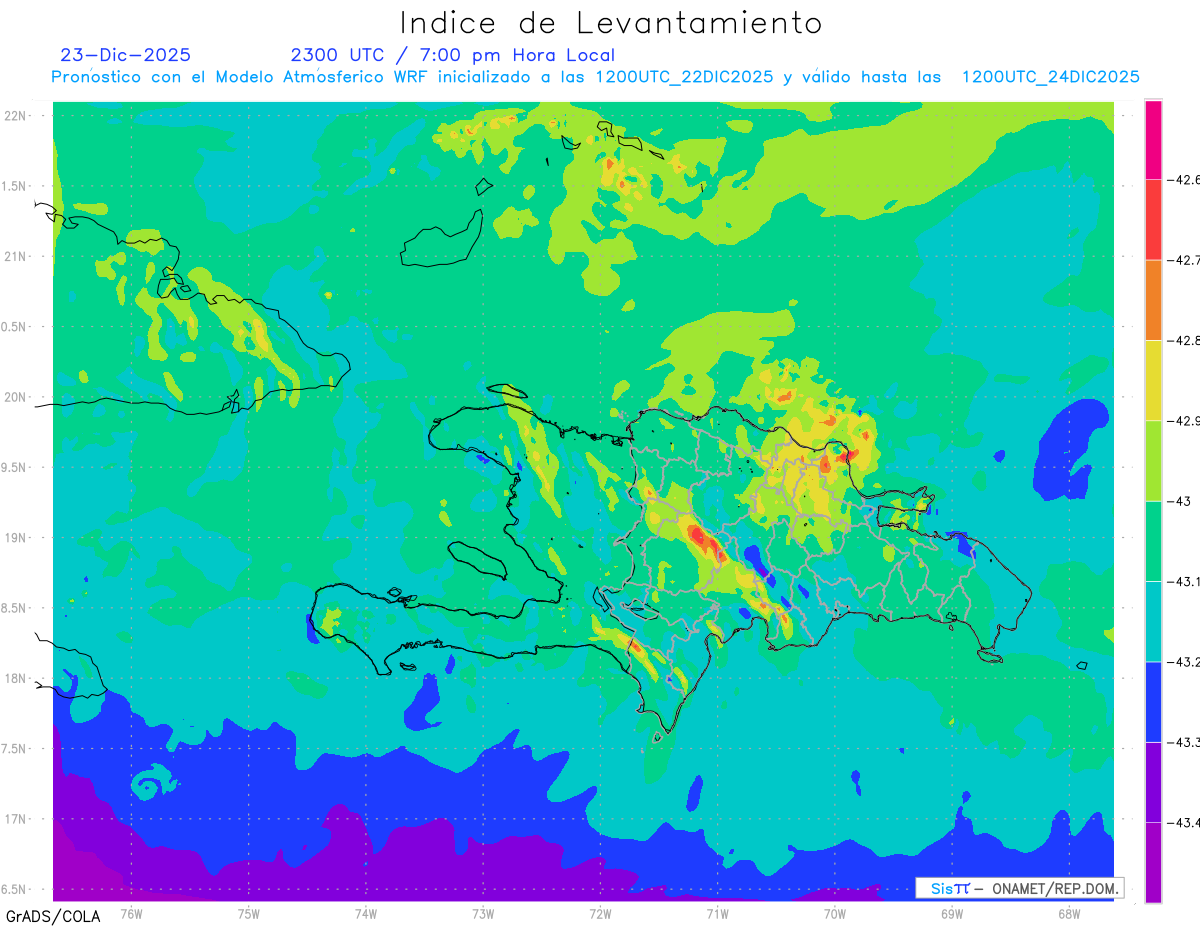Click the color bar value '-42.9'
Viewport: 1200px width, 927px height.
[x=1183, y=420]
